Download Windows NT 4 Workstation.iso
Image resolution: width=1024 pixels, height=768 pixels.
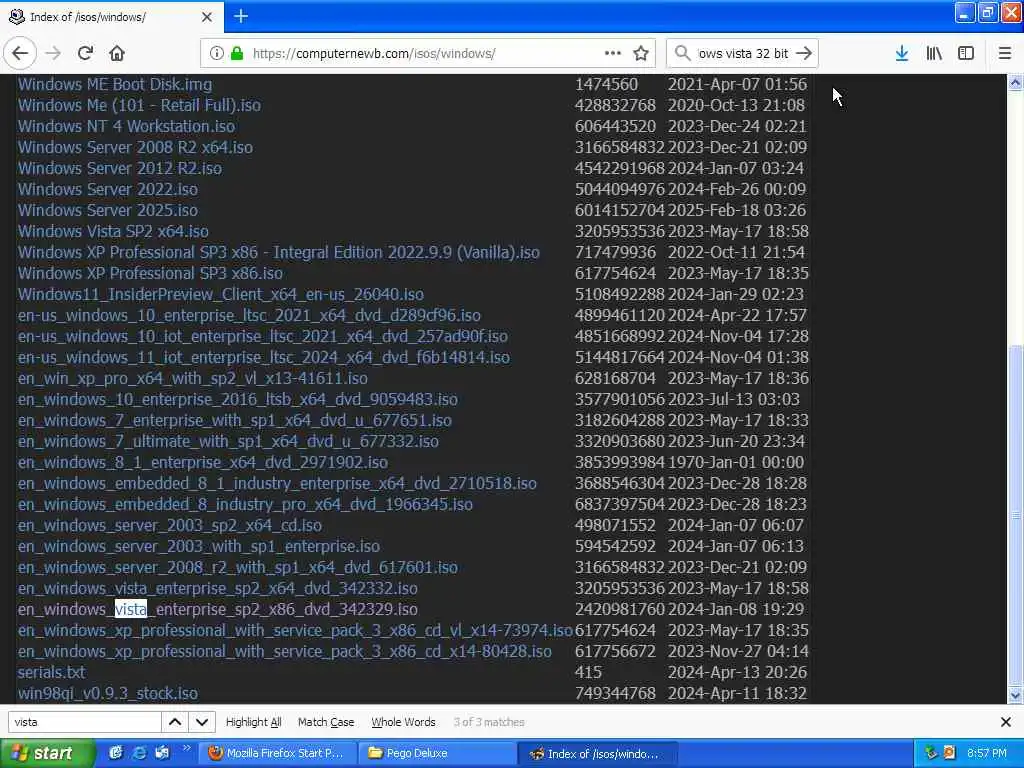(126, 126)
